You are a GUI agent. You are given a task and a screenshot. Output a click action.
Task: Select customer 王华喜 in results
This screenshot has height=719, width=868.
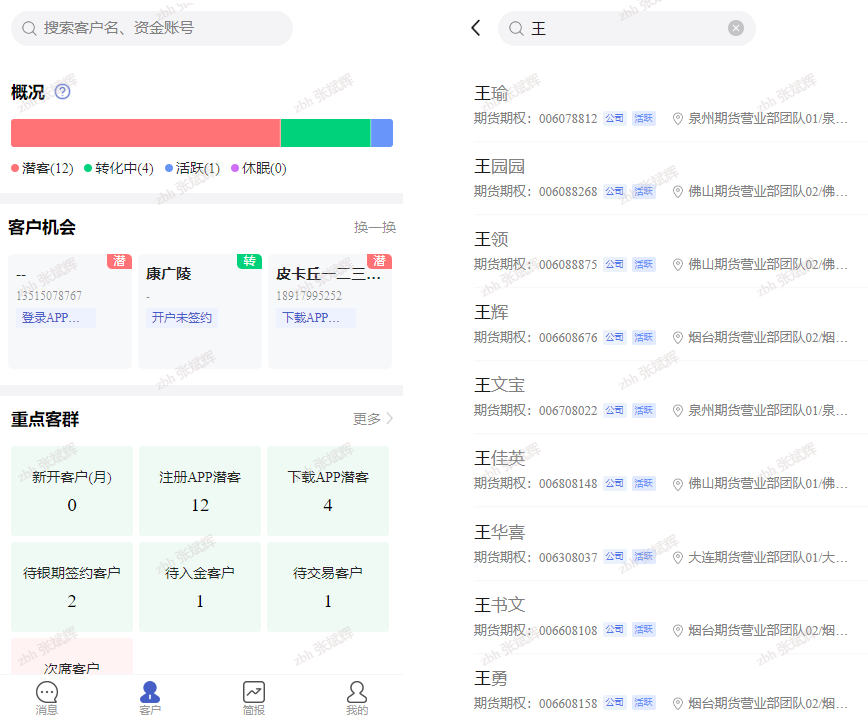(670, 544)
